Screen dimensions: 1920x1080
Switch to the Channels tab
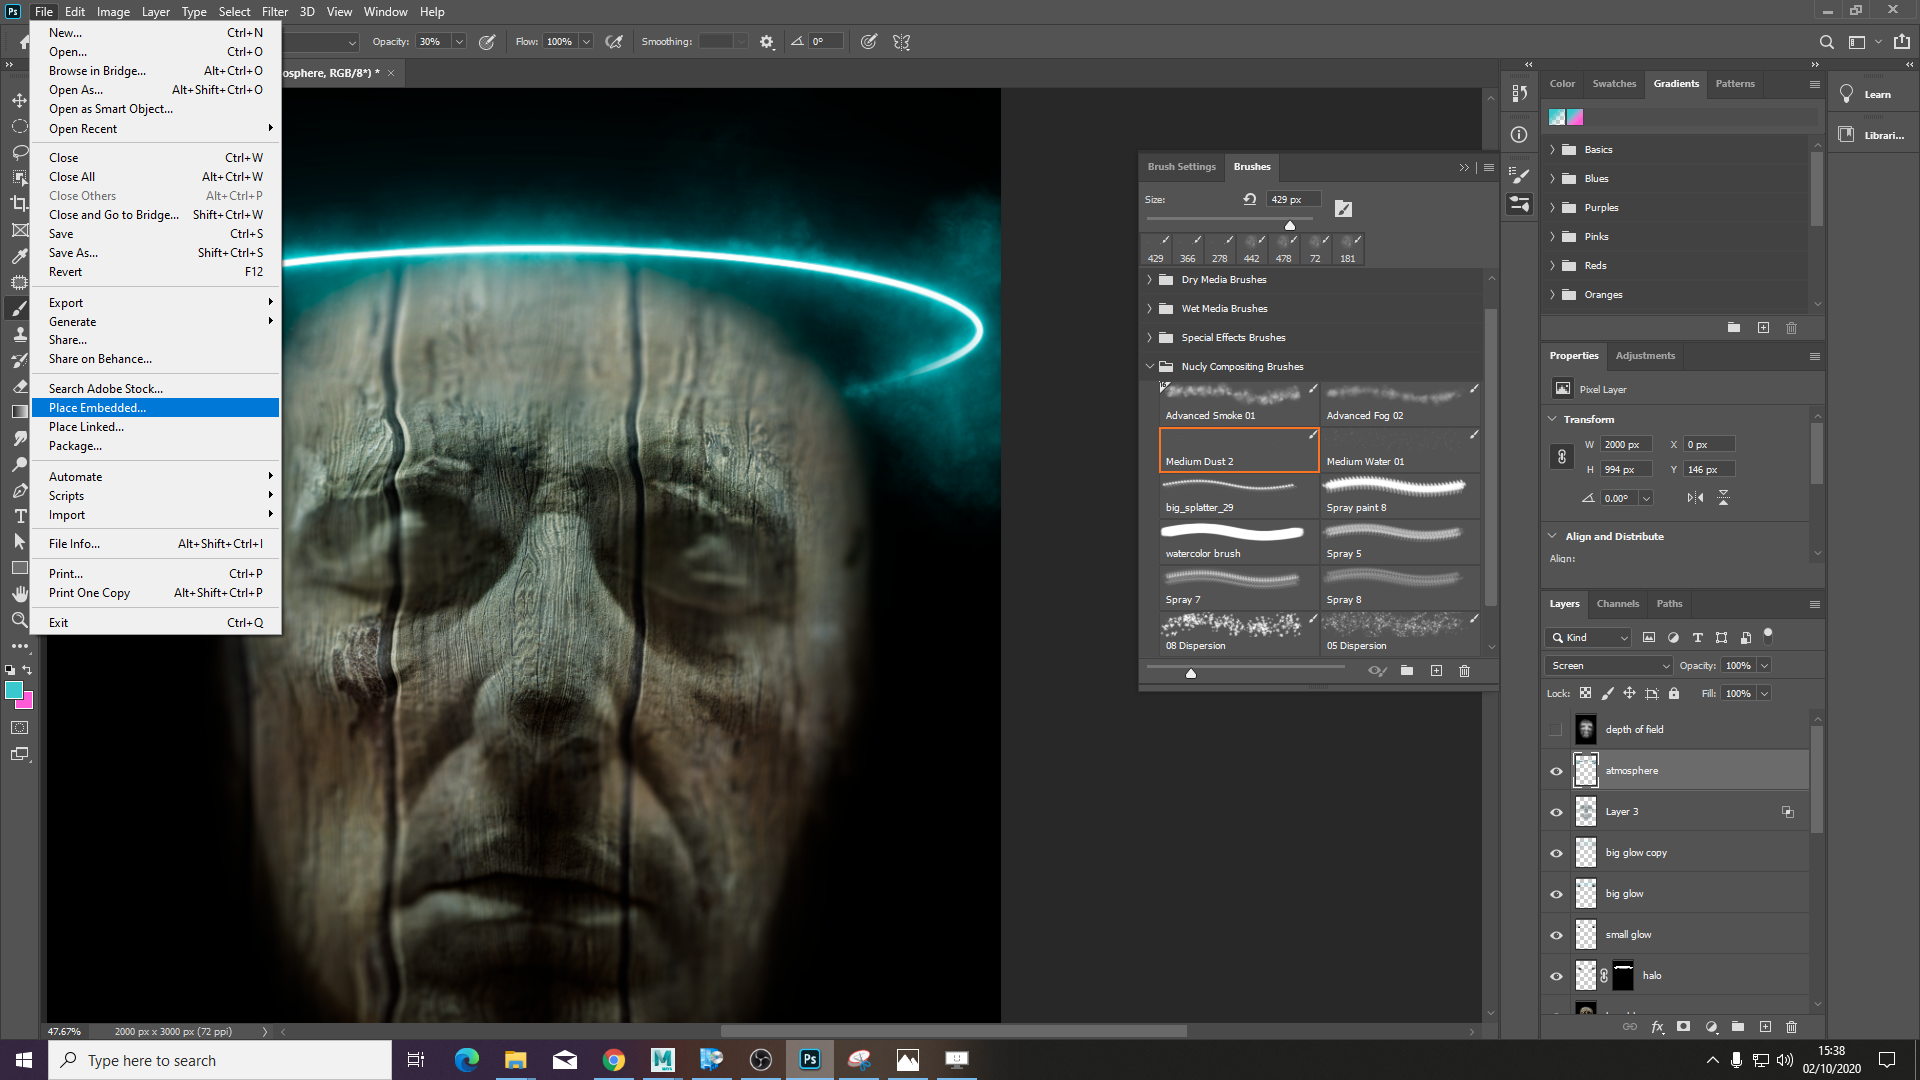click(x=1617, y=604)
